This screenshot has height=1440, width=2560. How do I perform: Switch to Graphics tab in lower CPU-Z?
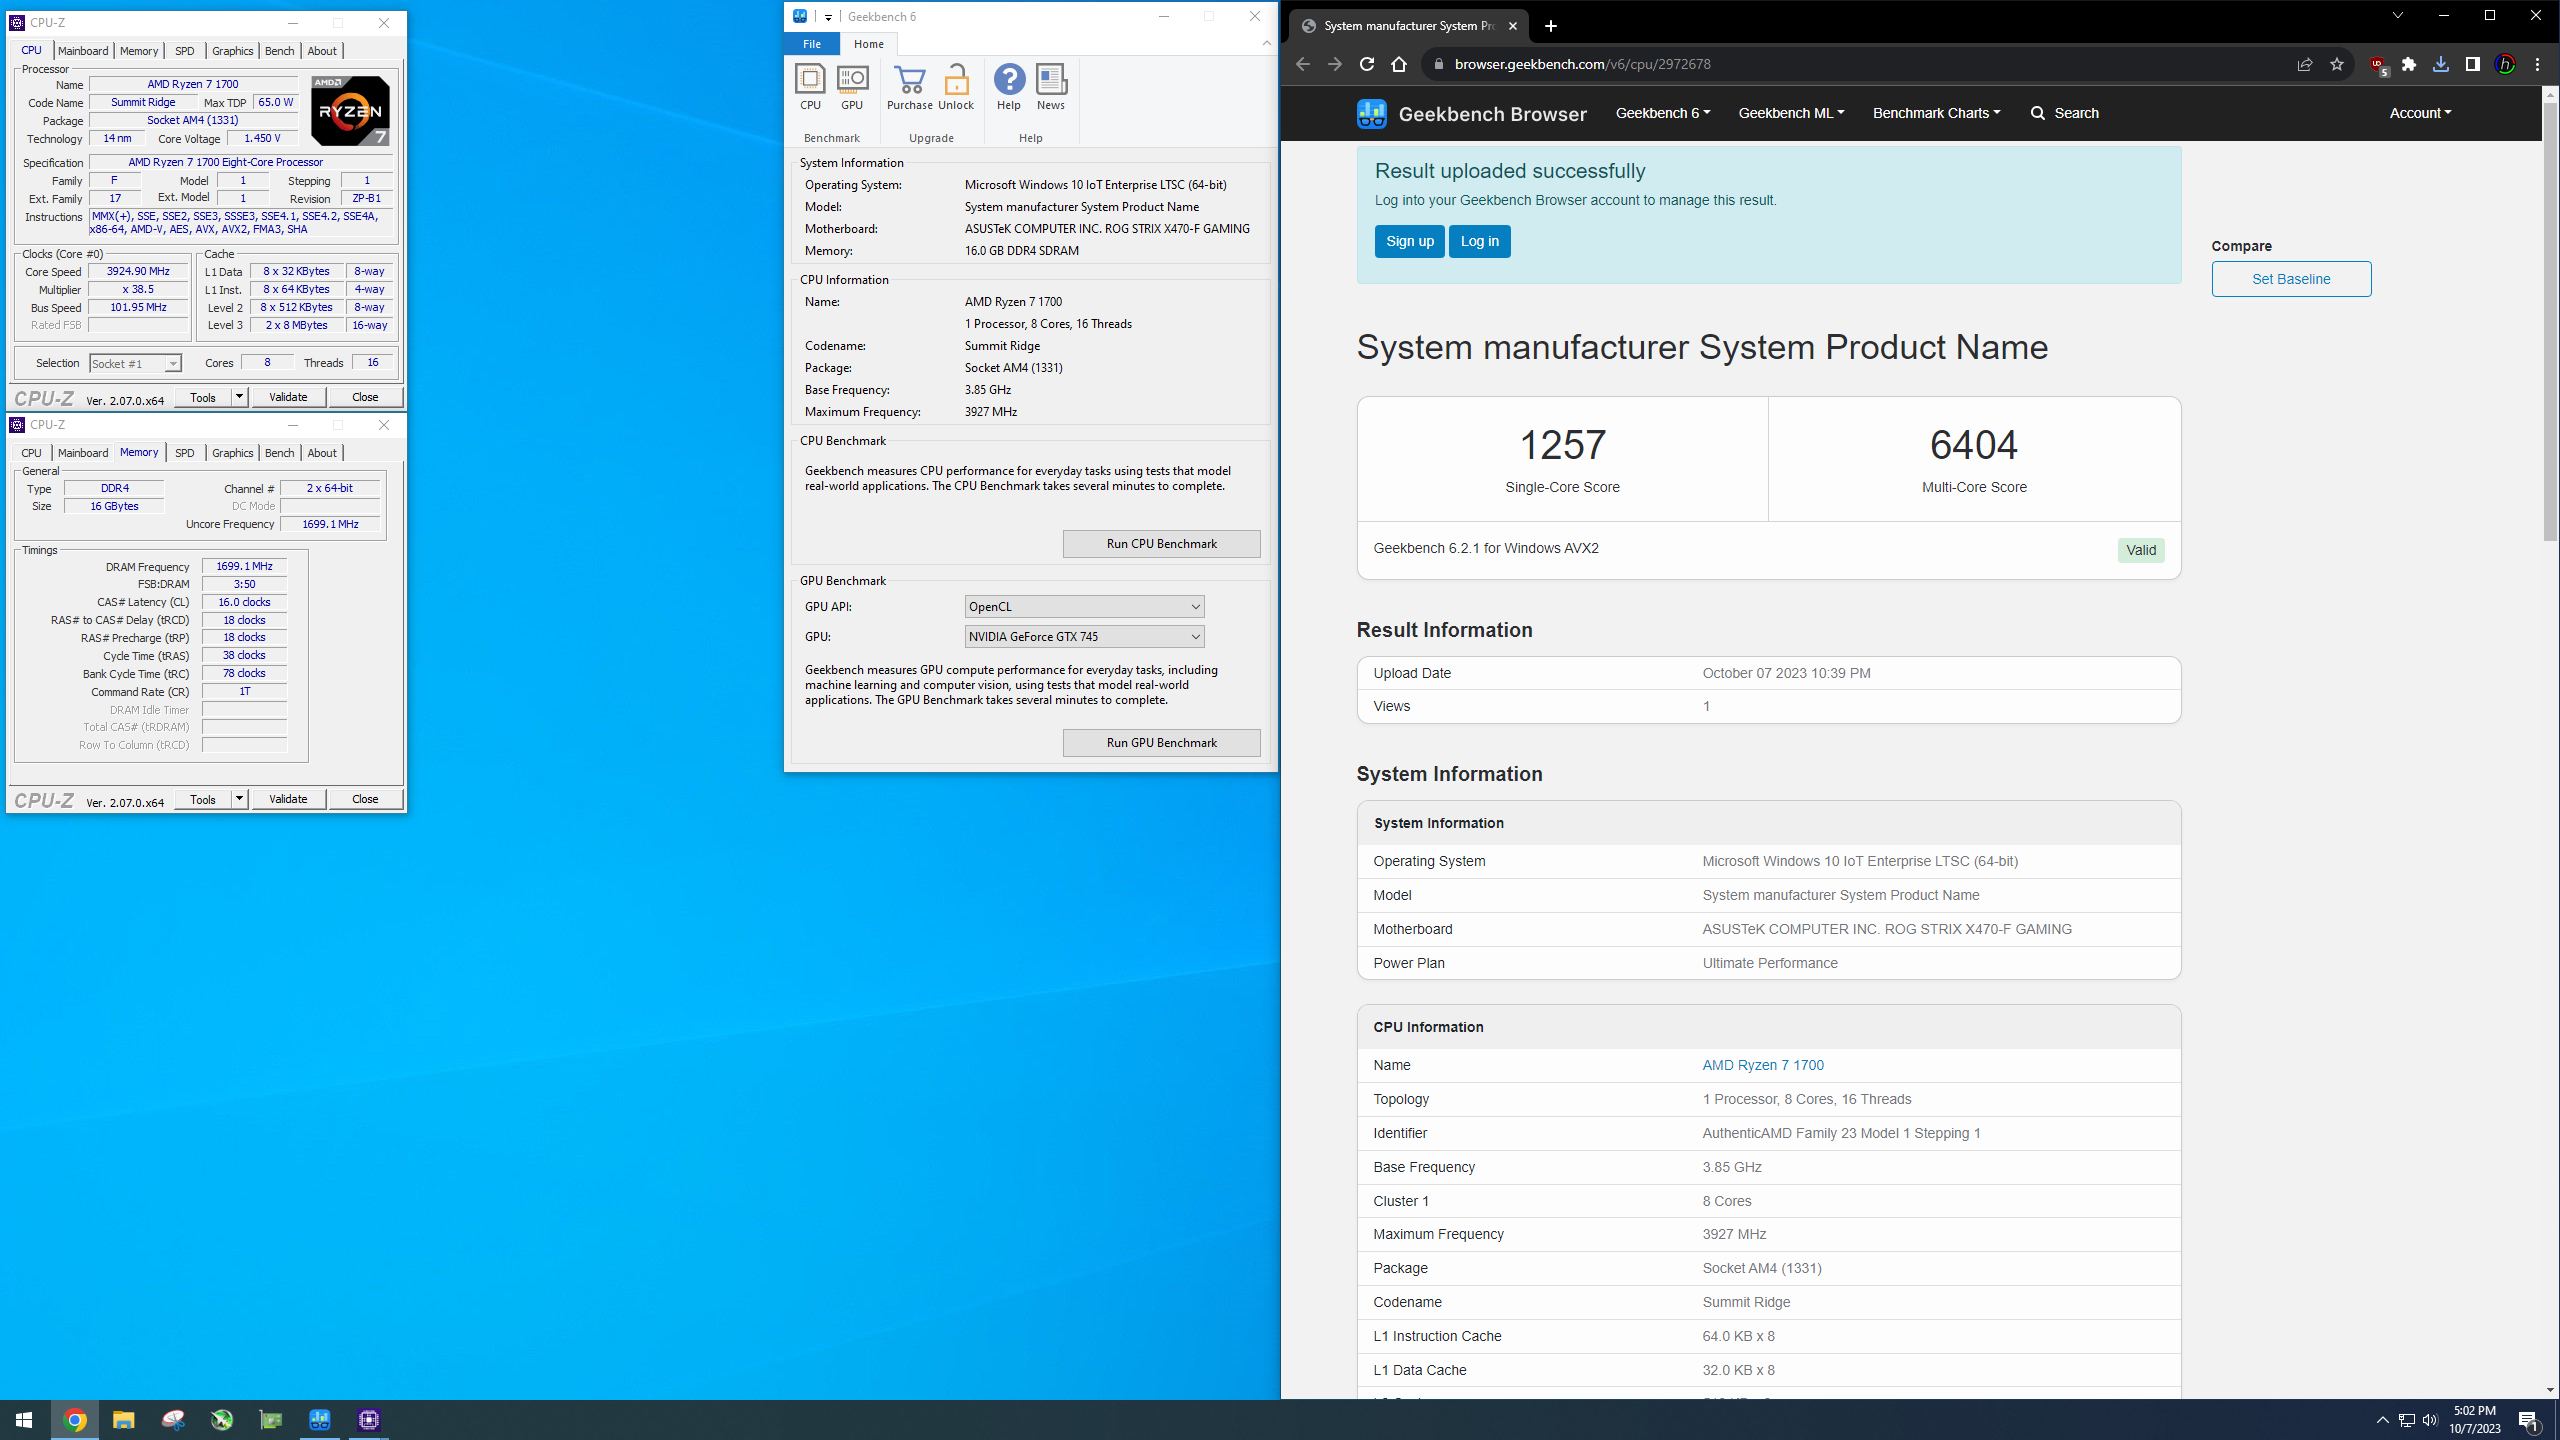click(x=232, y=453)
